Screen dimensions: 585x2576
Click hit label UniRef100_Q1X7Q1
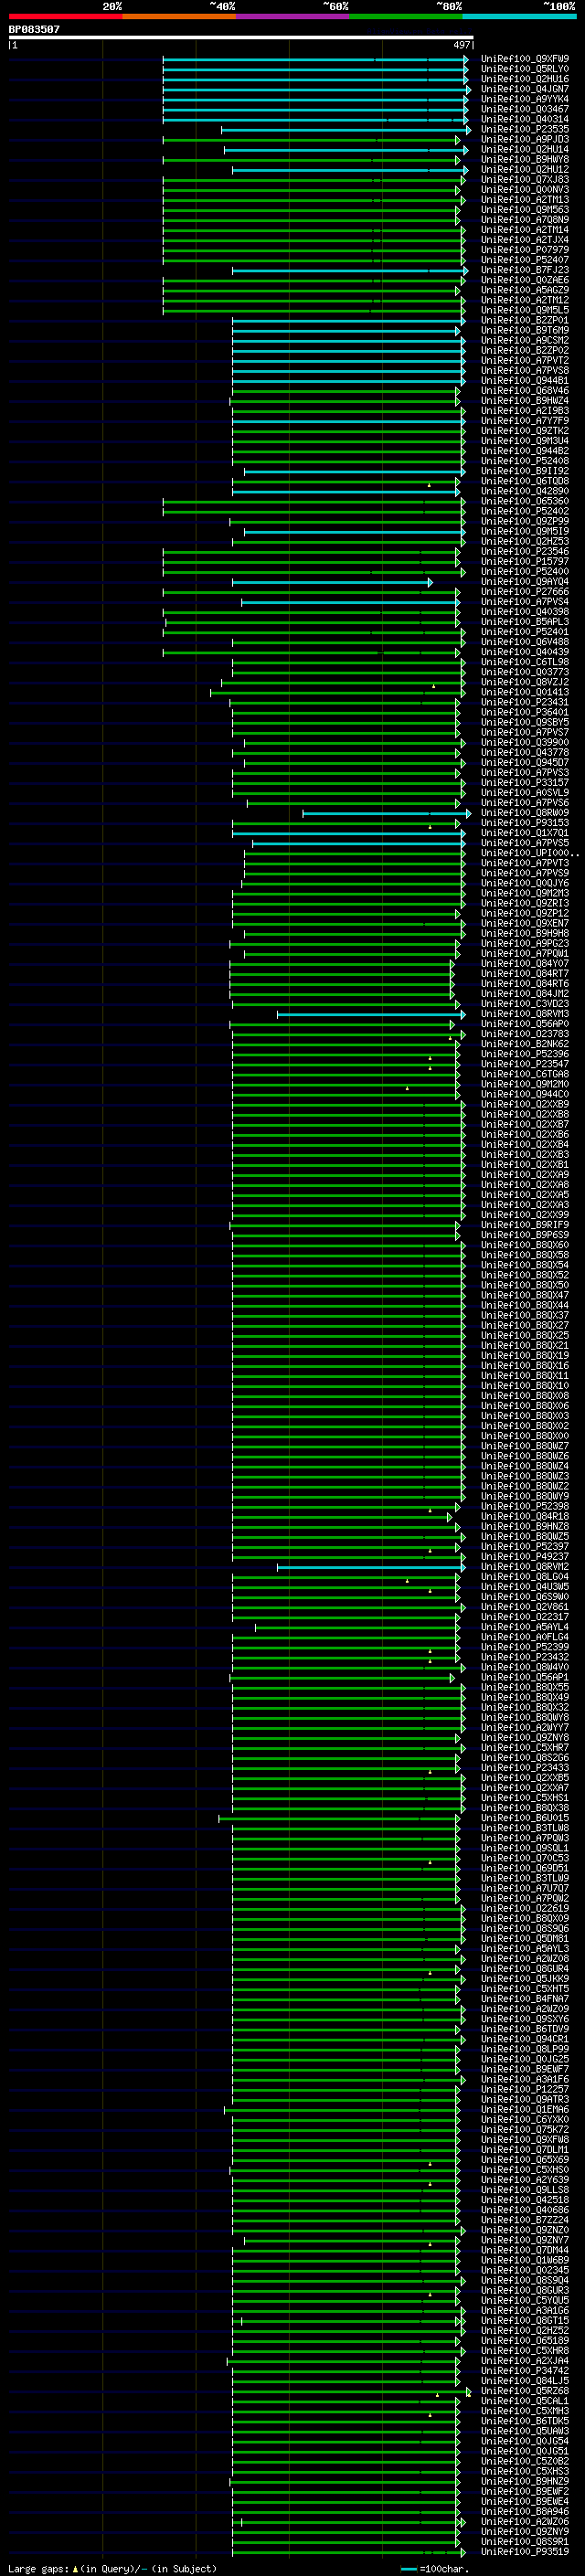click(525, 833)
